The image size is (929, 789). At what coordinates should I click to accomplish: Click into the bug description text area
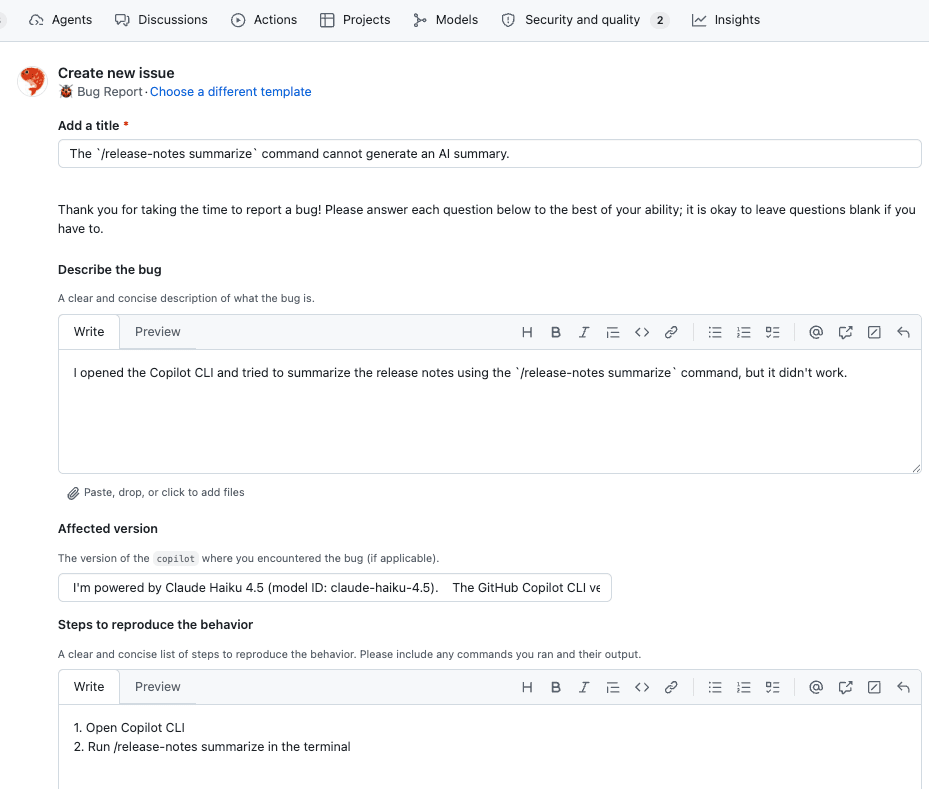[x=489, y=411]
